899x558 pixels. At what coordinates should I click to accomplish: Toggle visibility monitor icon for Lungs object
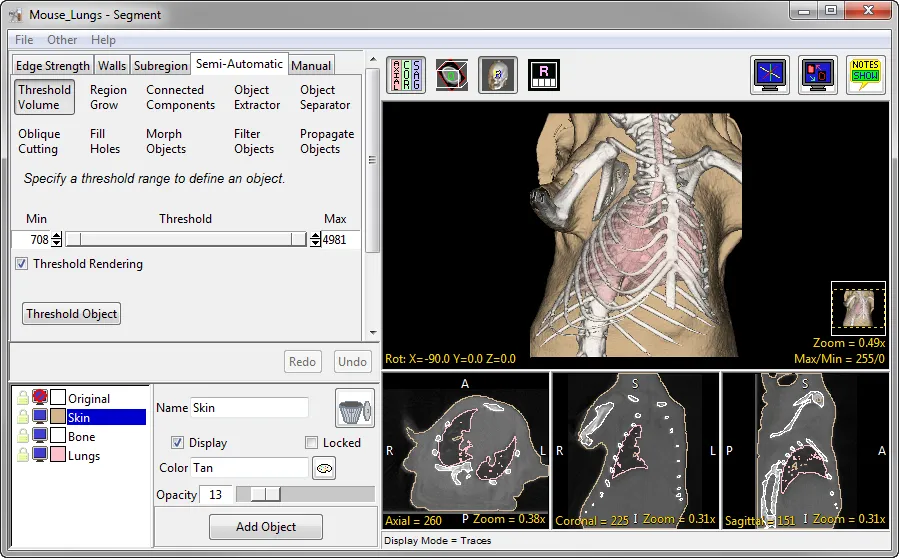[41, 456]
